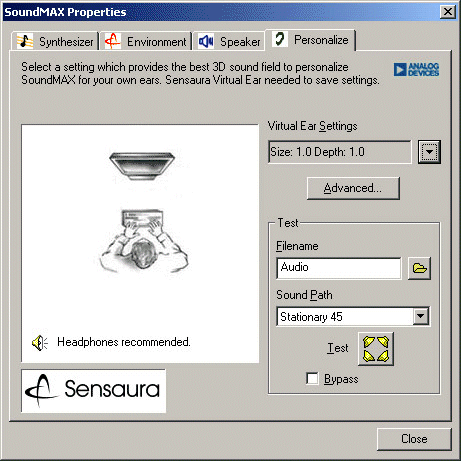This screenshot has width=461, height=461.
Task: Select the Stationary 45 combo box
Action: [353, 316]
